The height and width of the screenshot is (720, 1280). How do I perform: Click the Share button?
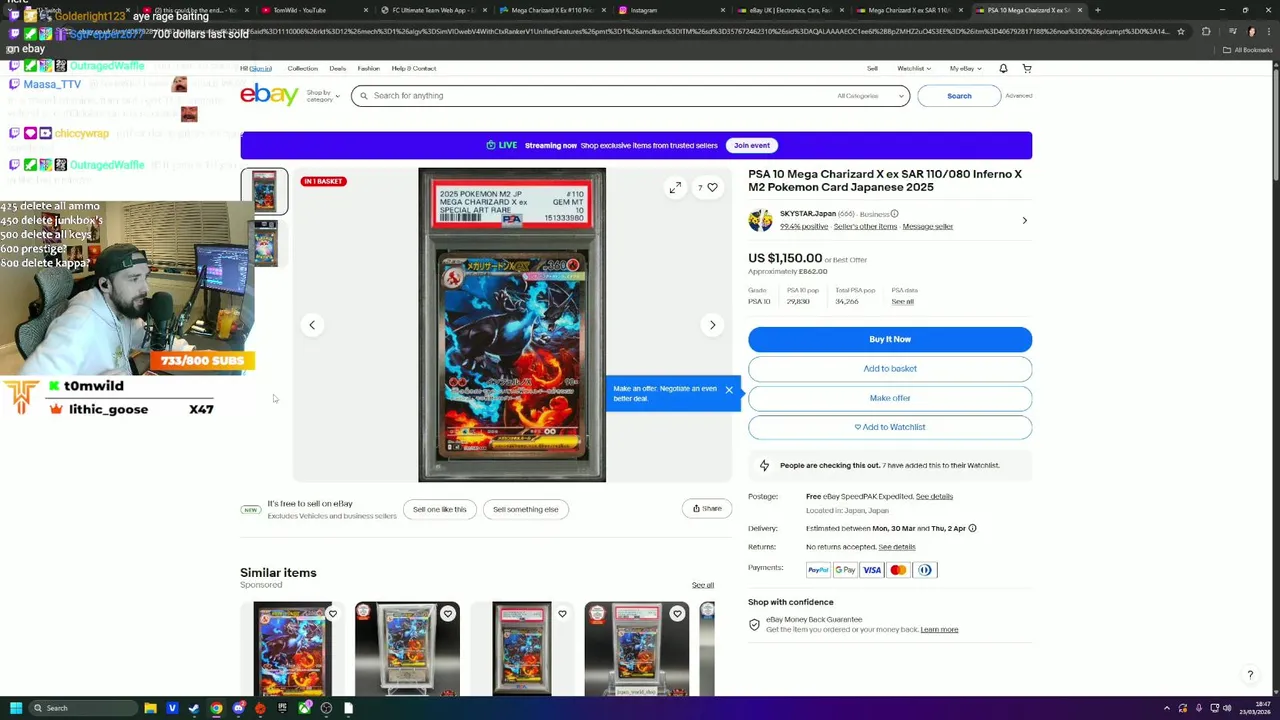[707, 509]
